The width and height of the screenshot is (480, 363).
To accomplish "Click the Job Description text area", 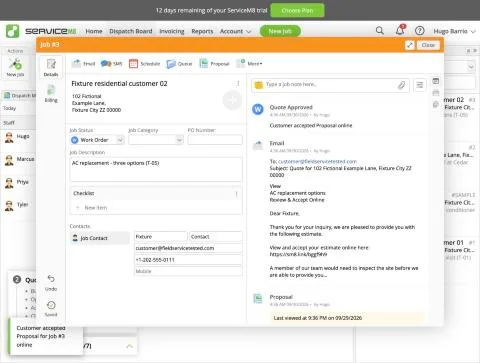I will pos(156,169).
